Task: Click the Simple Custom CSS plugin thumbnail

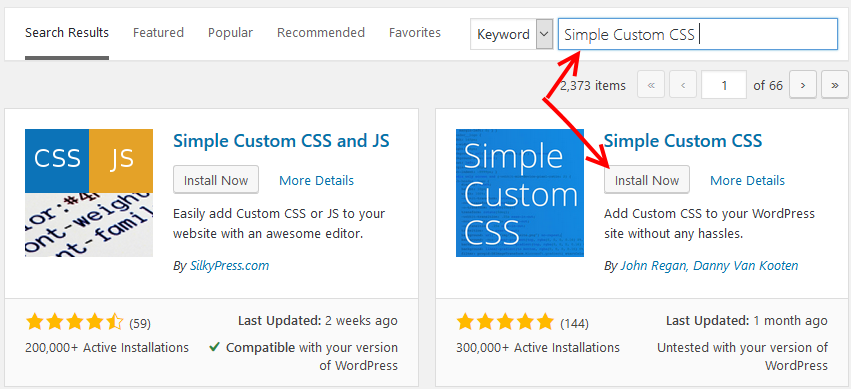Action: pos(520,193)
